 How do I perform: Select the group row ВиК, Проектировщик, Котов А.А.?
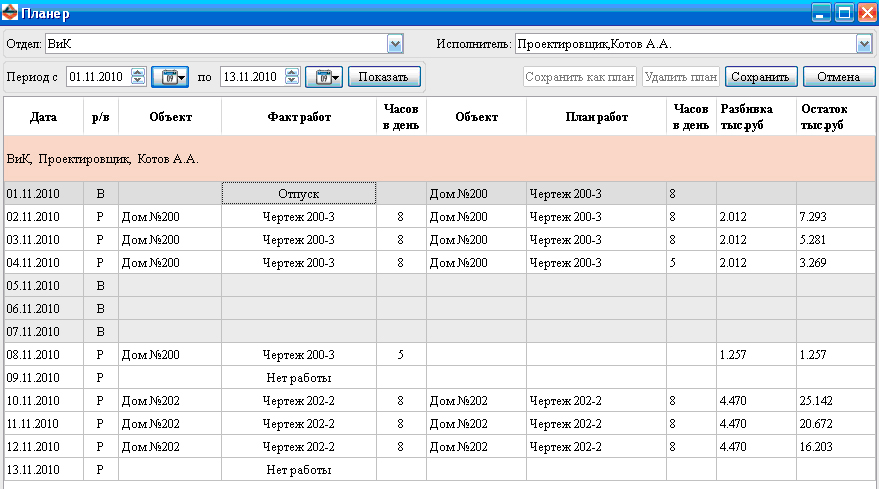[438, 158]
